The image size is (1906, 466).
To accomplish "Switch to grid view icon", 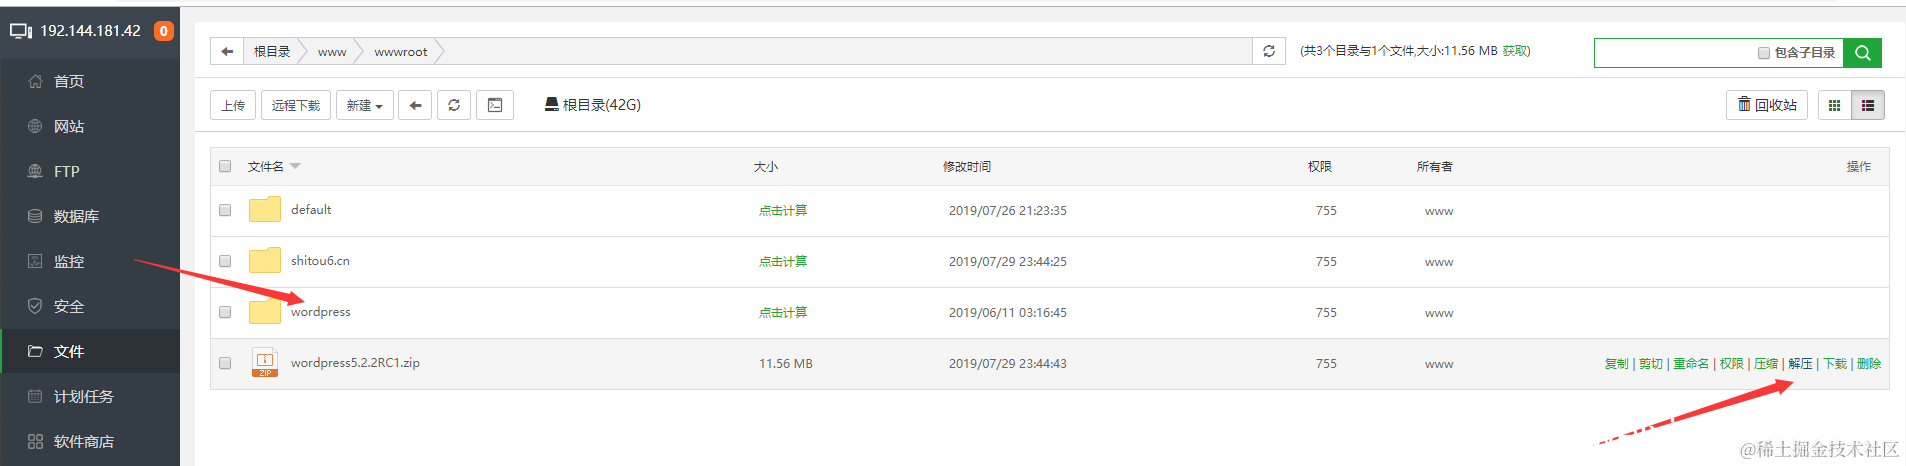I will pos(1834,105).
